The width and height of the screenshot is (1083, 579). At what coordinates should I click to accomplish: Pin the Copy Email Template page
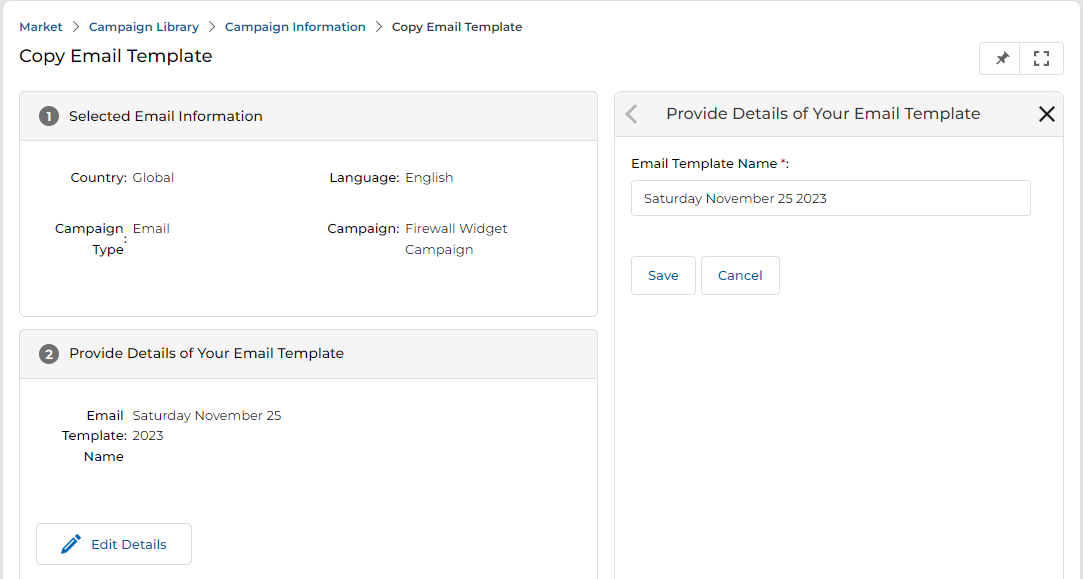(x=1000, y=59)
